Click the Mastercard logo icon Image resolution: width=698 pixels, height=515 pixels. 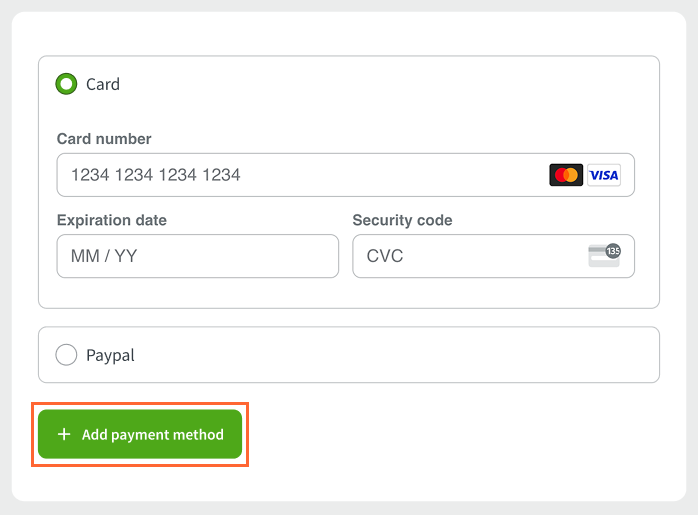(x=566, y=175)
